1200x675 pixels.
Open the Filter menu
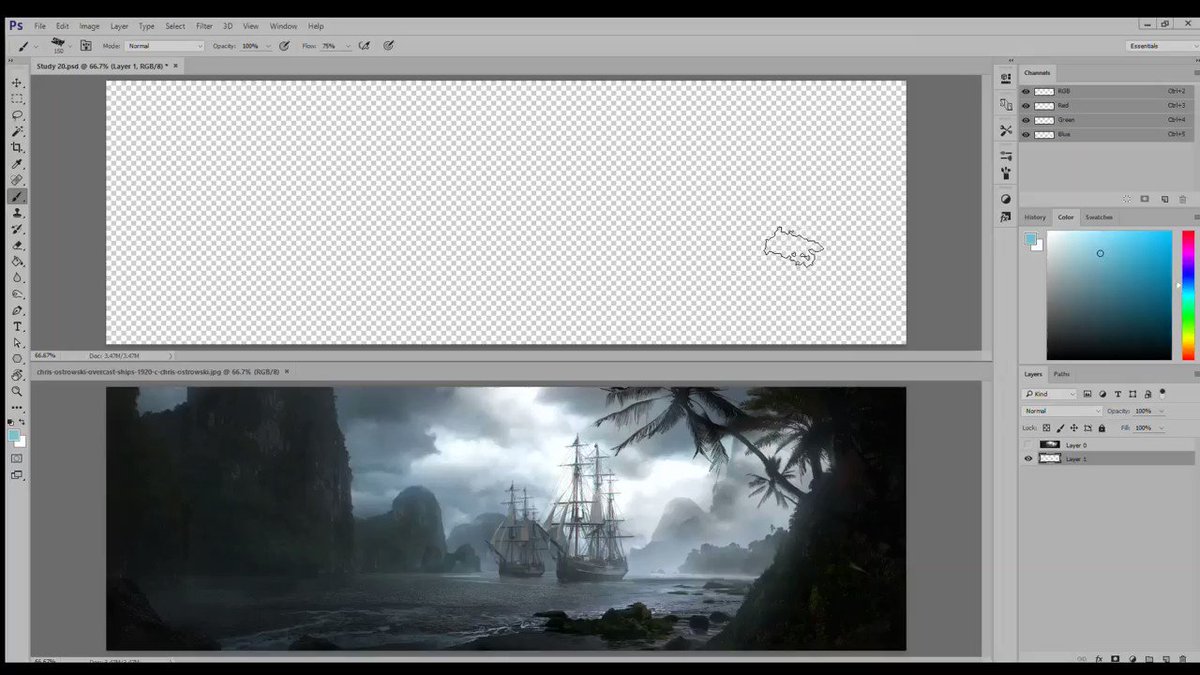coord(204,26)
